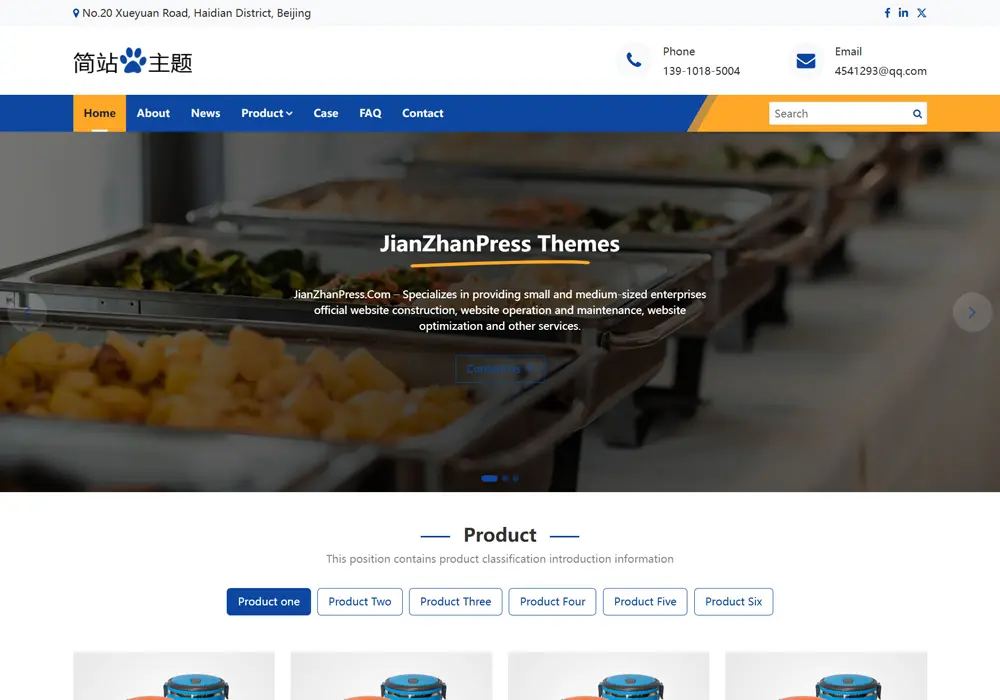Open the Home menu item

[x=99, y=113]
